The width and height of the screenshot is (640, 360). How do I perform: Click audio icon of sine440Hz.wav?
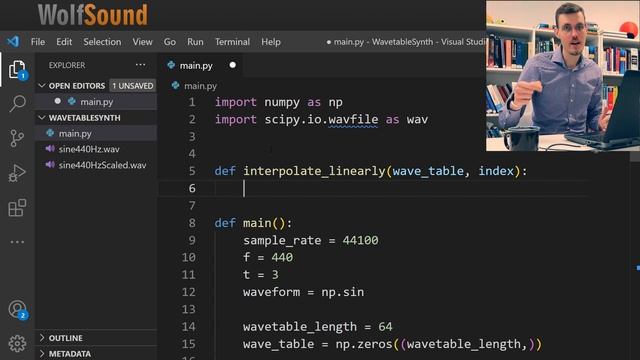(x=50, y=149)
